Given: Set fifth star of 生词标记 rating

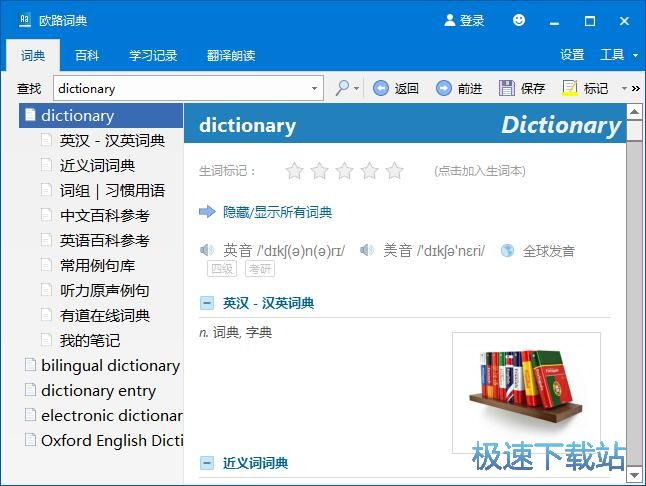Looking at the screenshot, I should click(x=394, y=171).
